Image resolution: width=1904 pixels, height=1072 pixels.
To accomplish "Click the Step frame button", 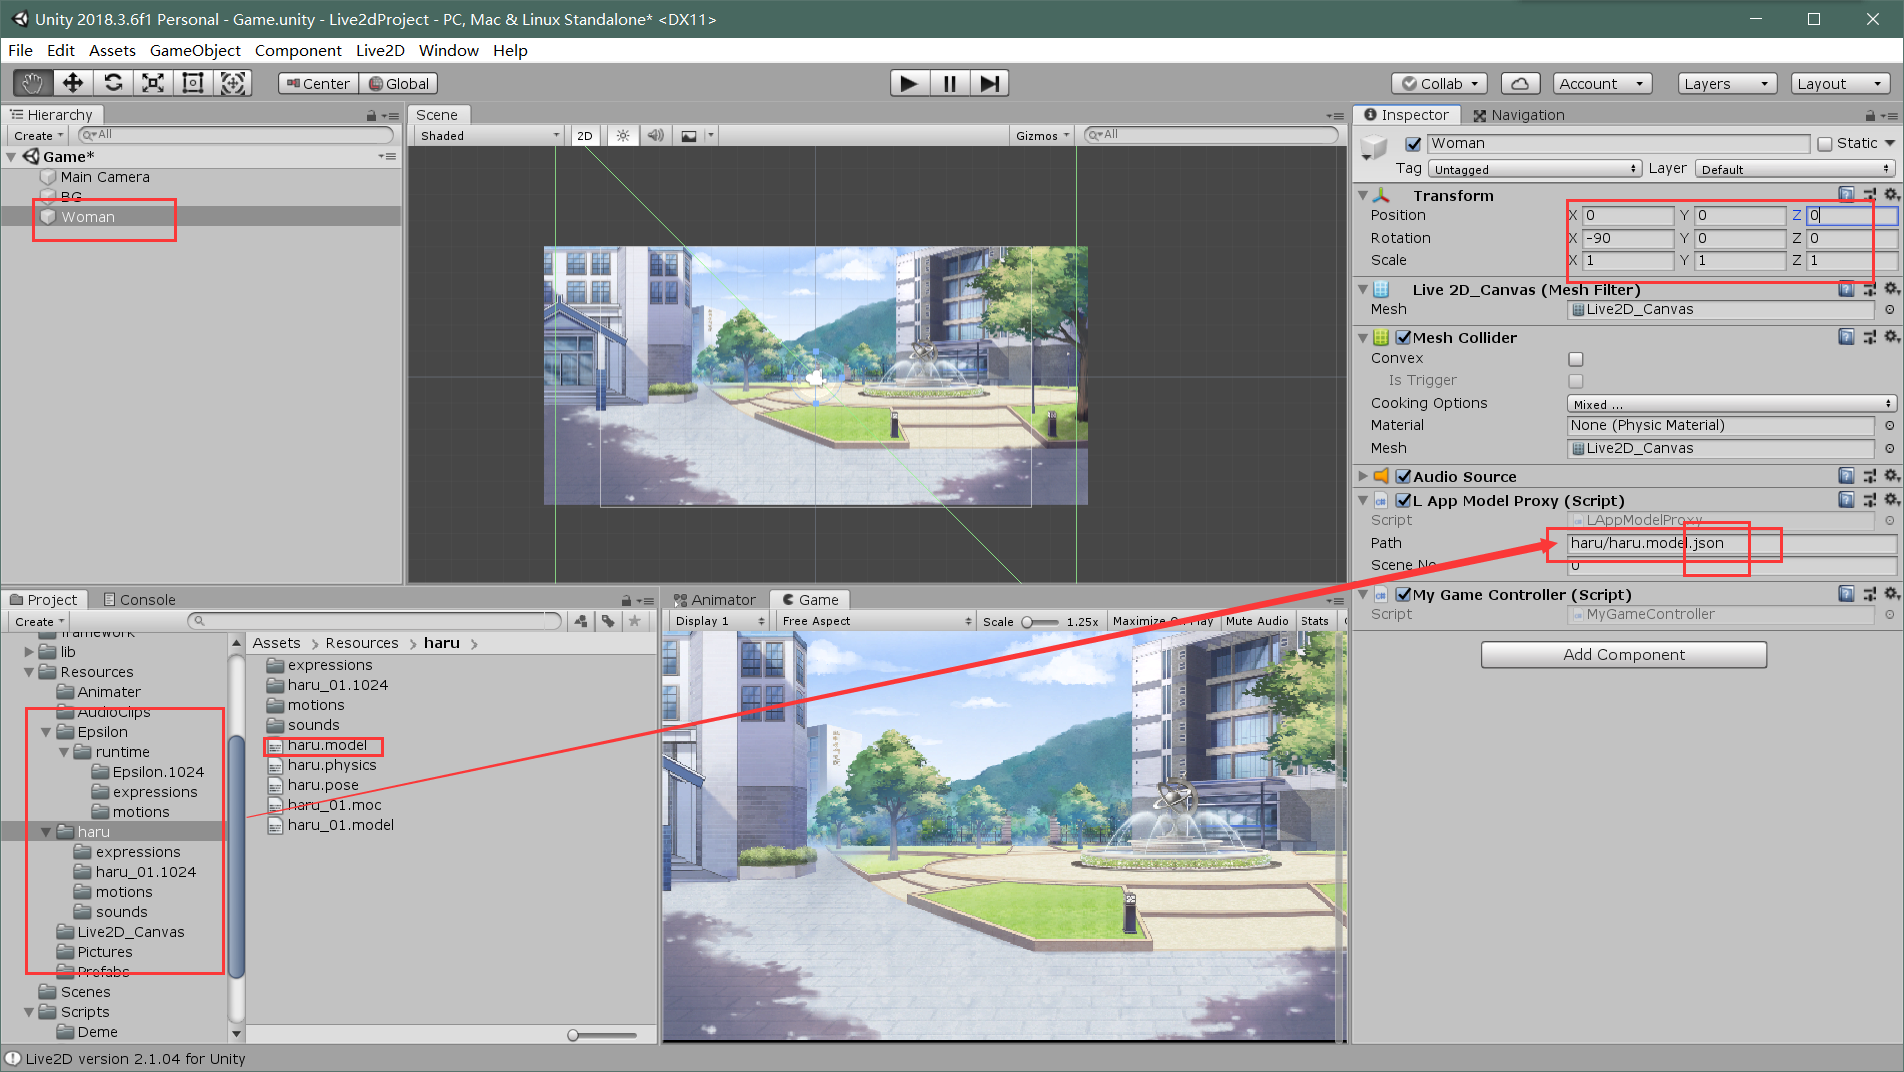I will 989,83.
